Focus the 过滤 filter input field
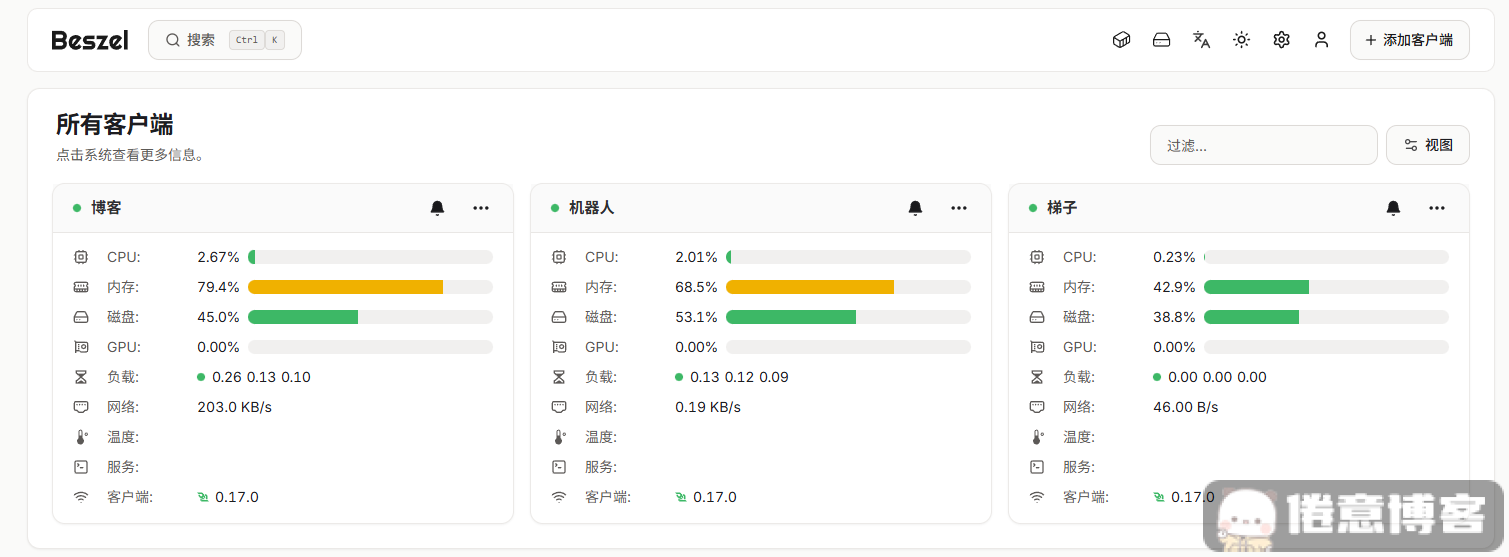Viewport: 1509px width, 557px height. [x=1263, y=145]
